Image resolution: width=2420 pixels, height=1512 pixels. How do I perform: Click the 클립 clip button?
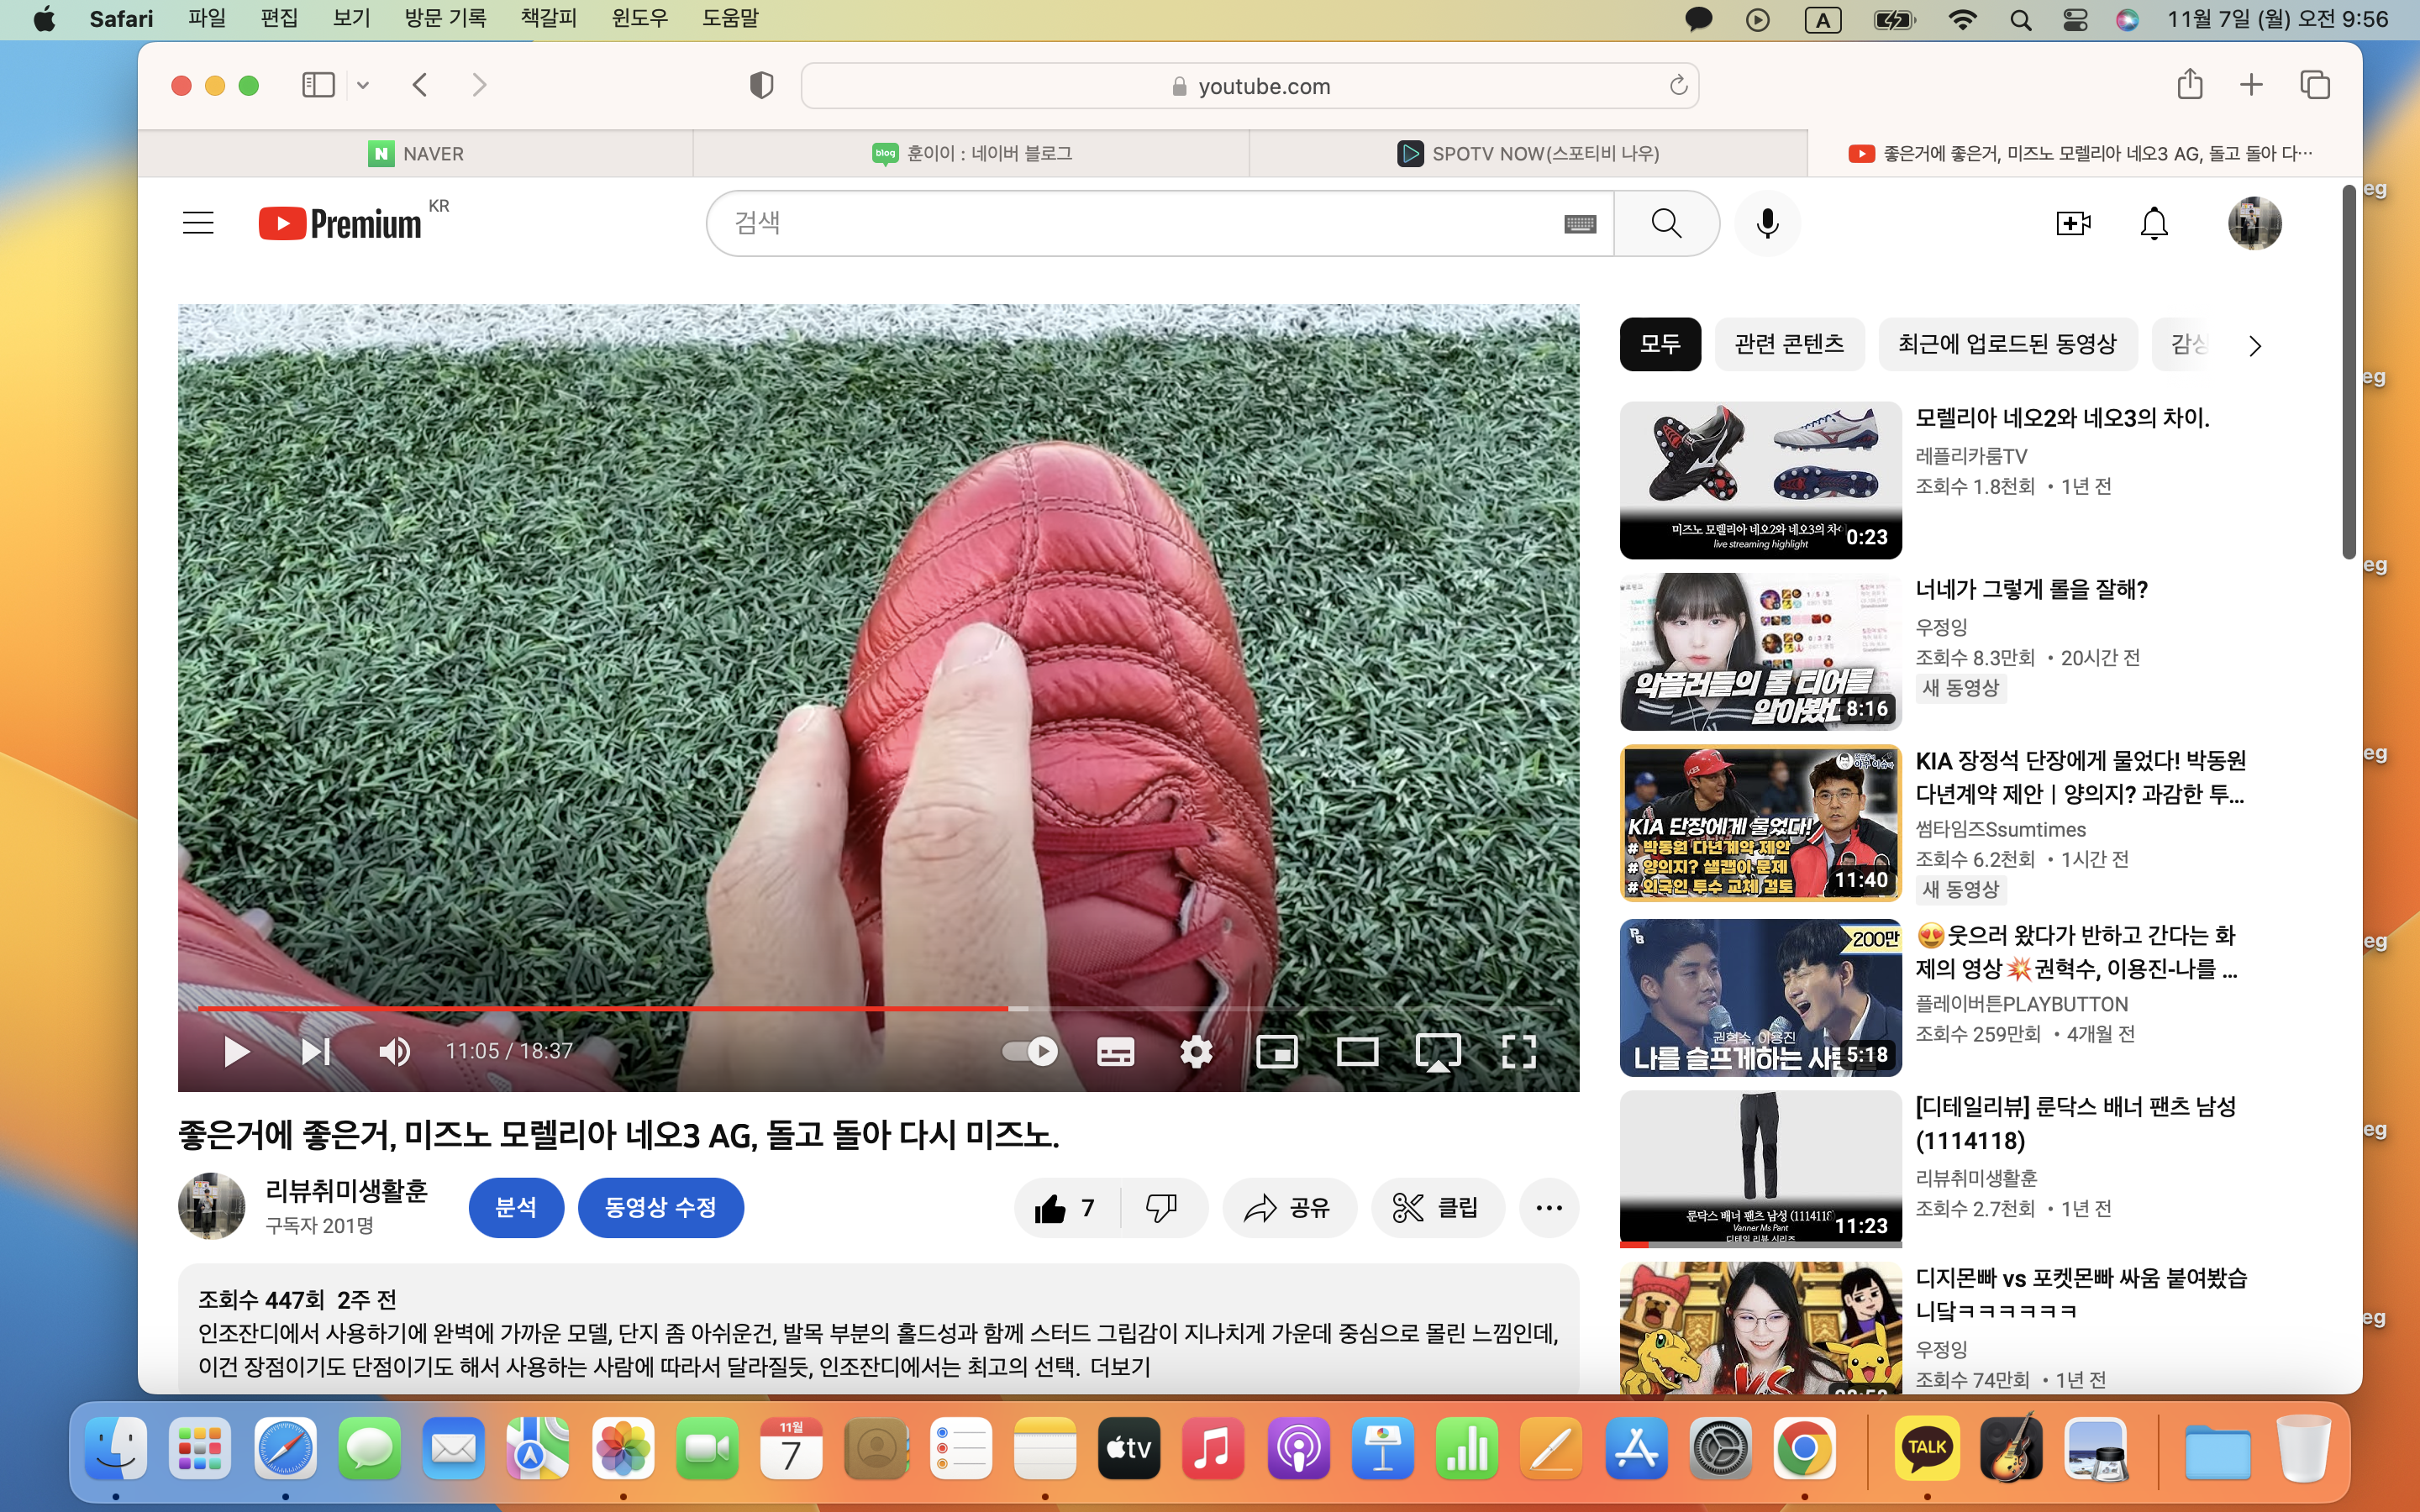[x=1437, y=1208]
